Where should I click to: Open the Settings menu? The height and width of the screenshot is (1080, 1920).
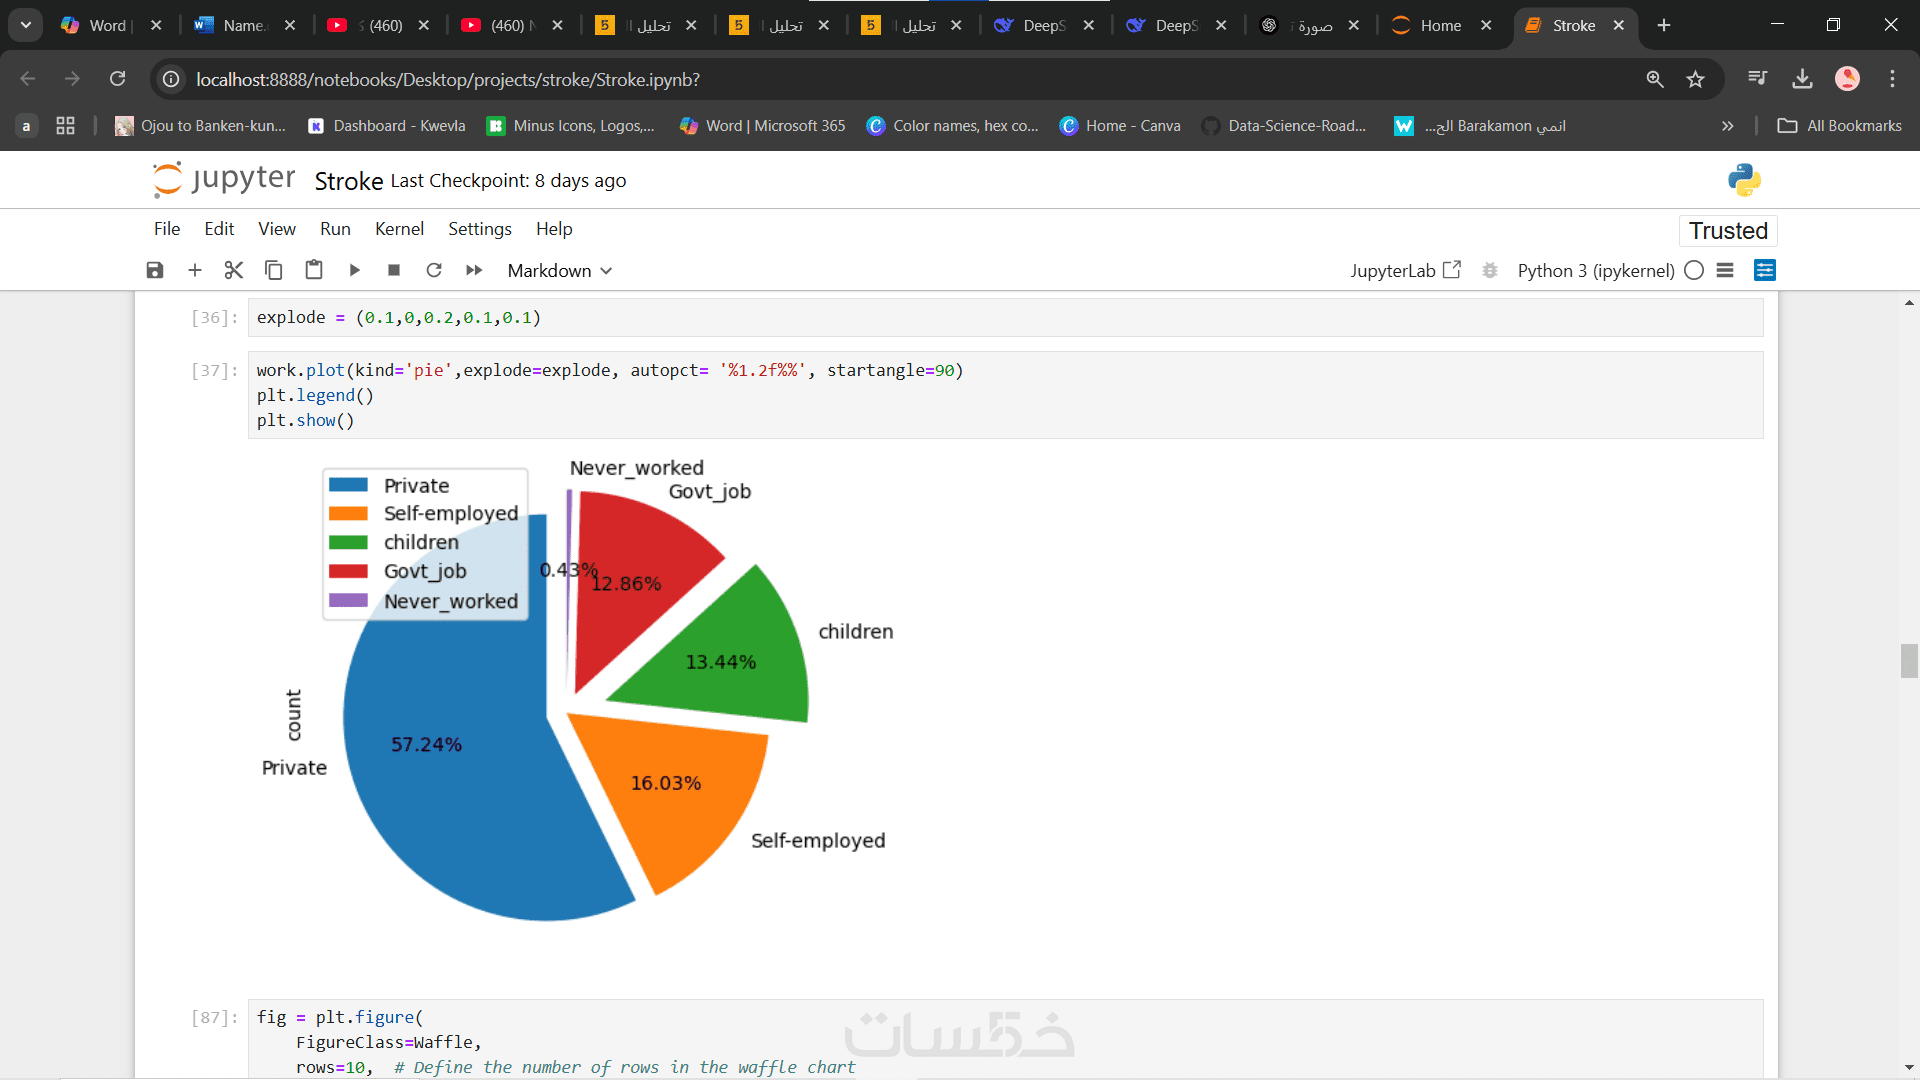[479, 229]
